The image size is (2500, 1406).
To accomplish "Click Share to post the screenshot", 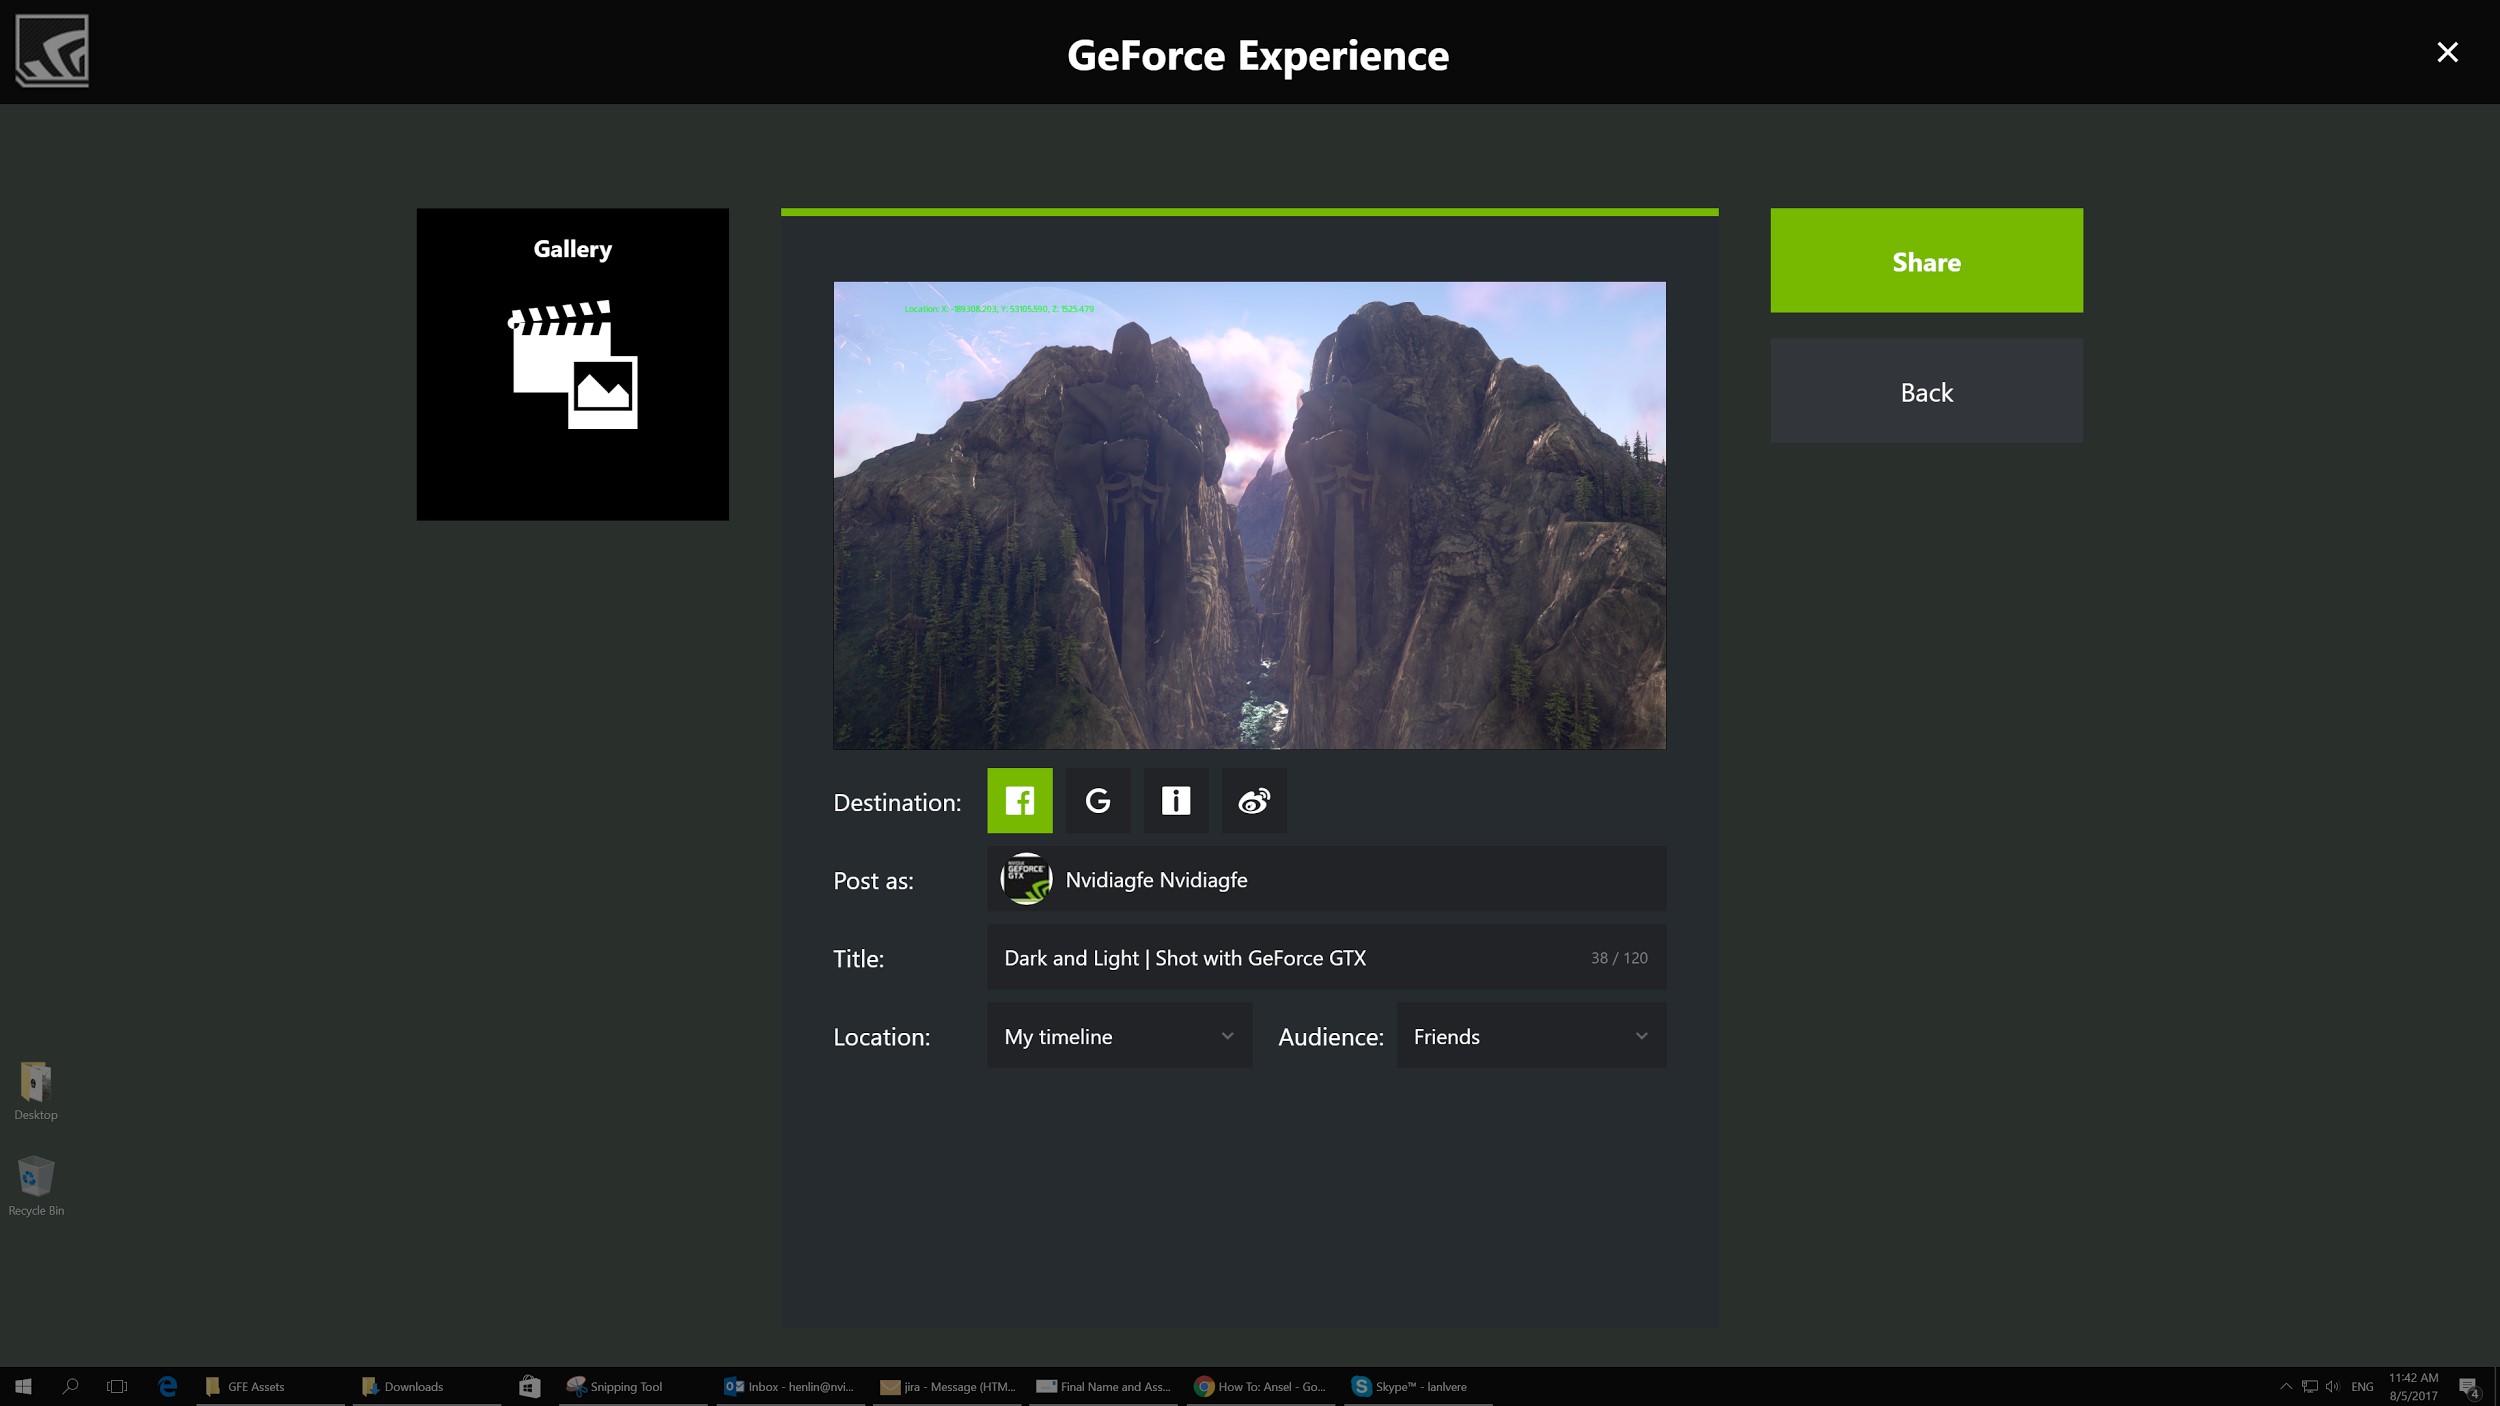I will [x=1927, y=259].
